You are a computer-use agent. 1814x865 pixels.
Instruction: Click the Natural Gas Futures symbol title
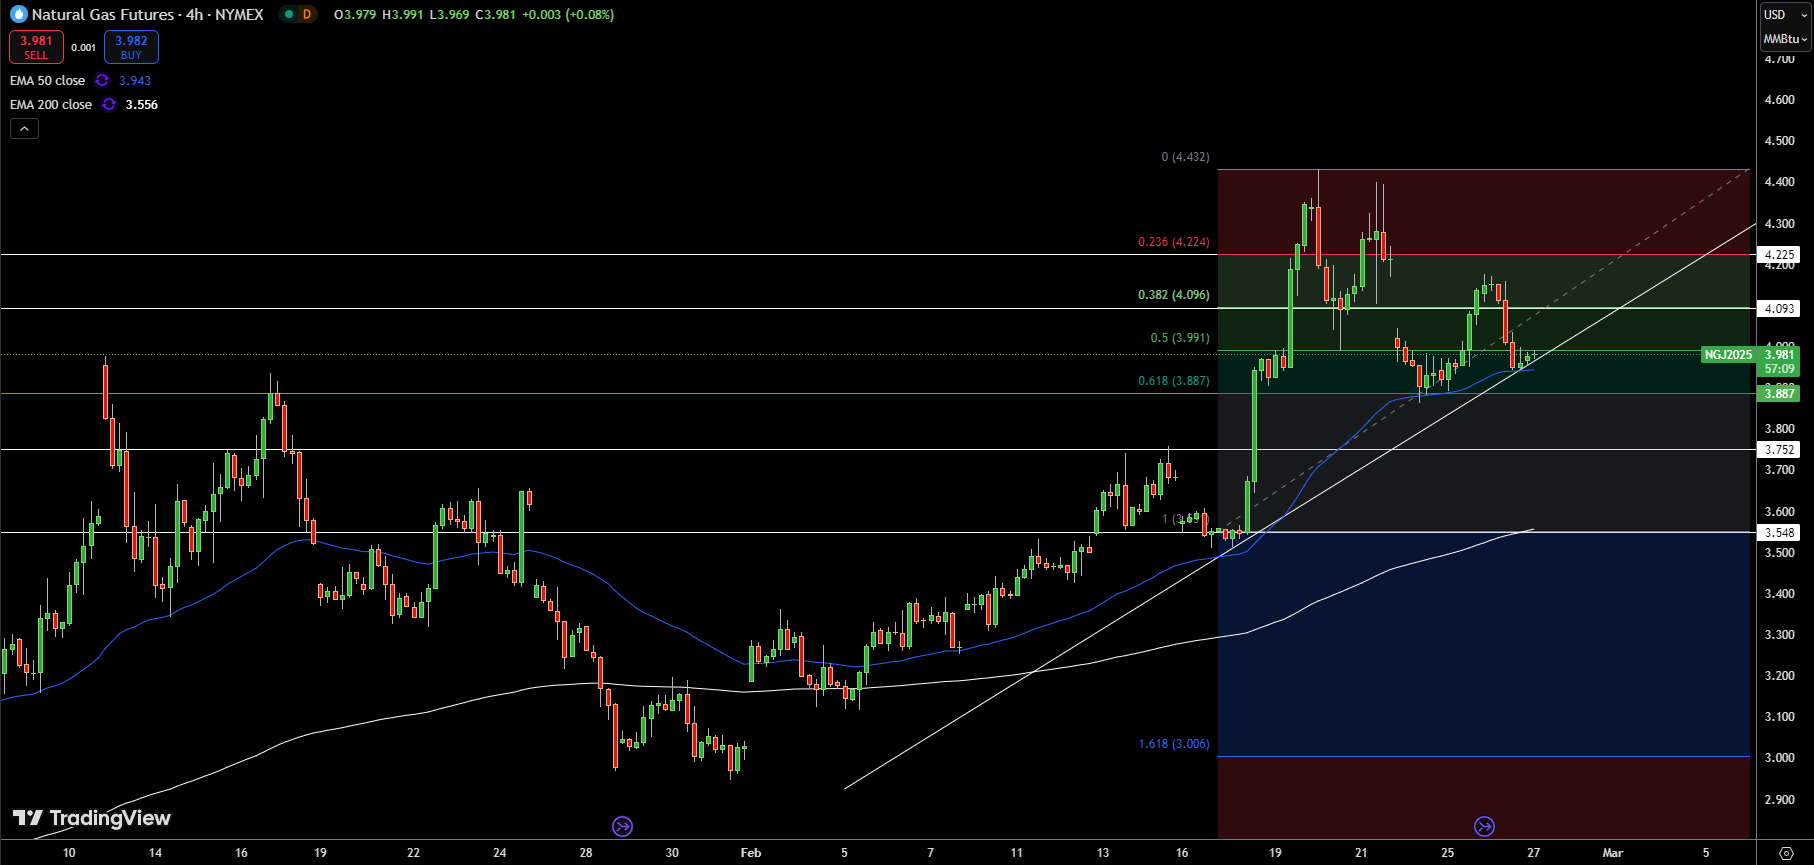[x=148, y=14]
